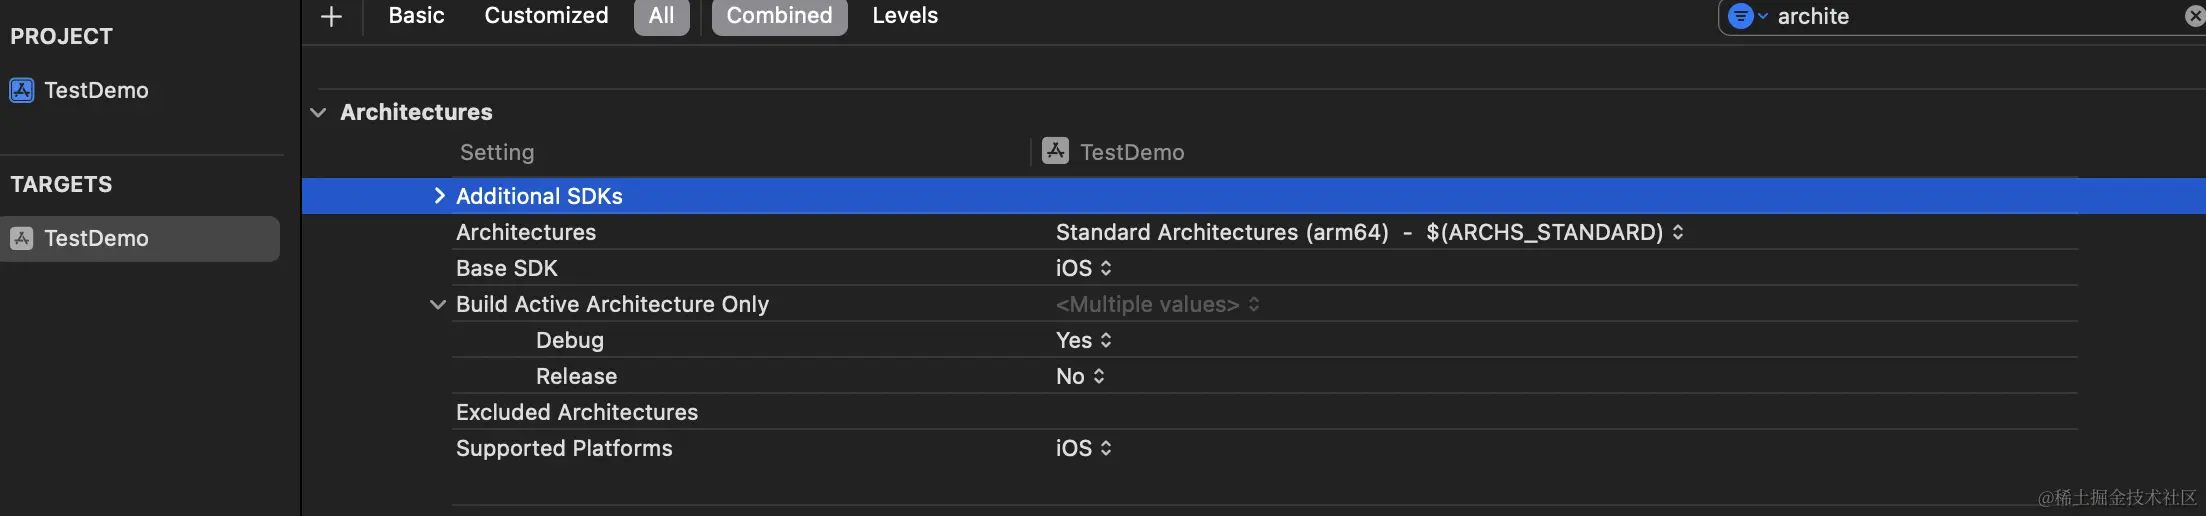Switch to Levels view
This screenshot has width=2206, height=516.
click(x=905, y=16)
